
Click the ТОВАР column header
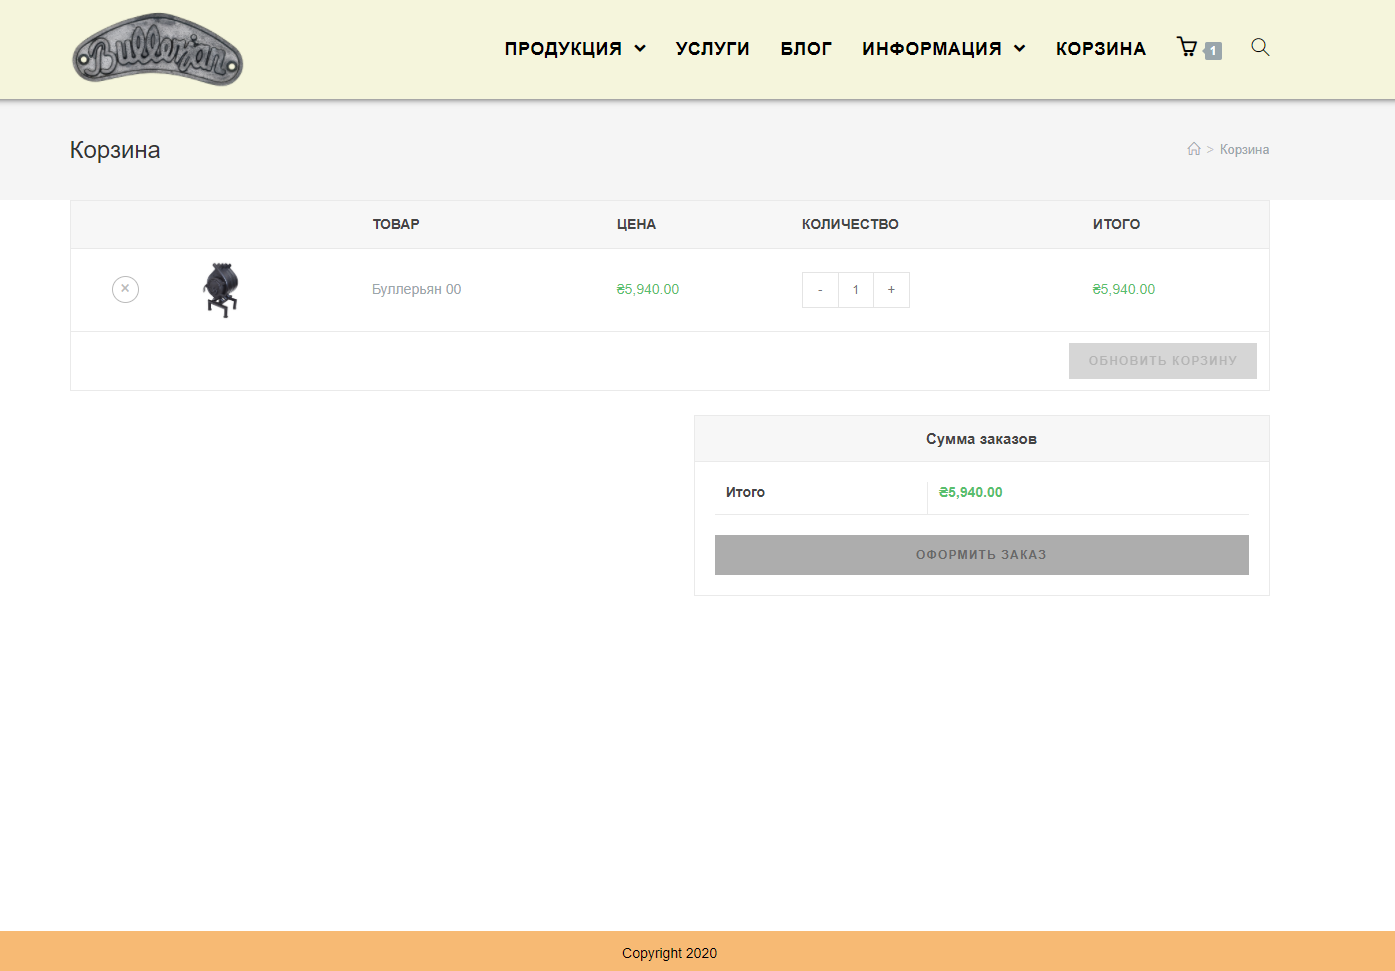point(396,224)
